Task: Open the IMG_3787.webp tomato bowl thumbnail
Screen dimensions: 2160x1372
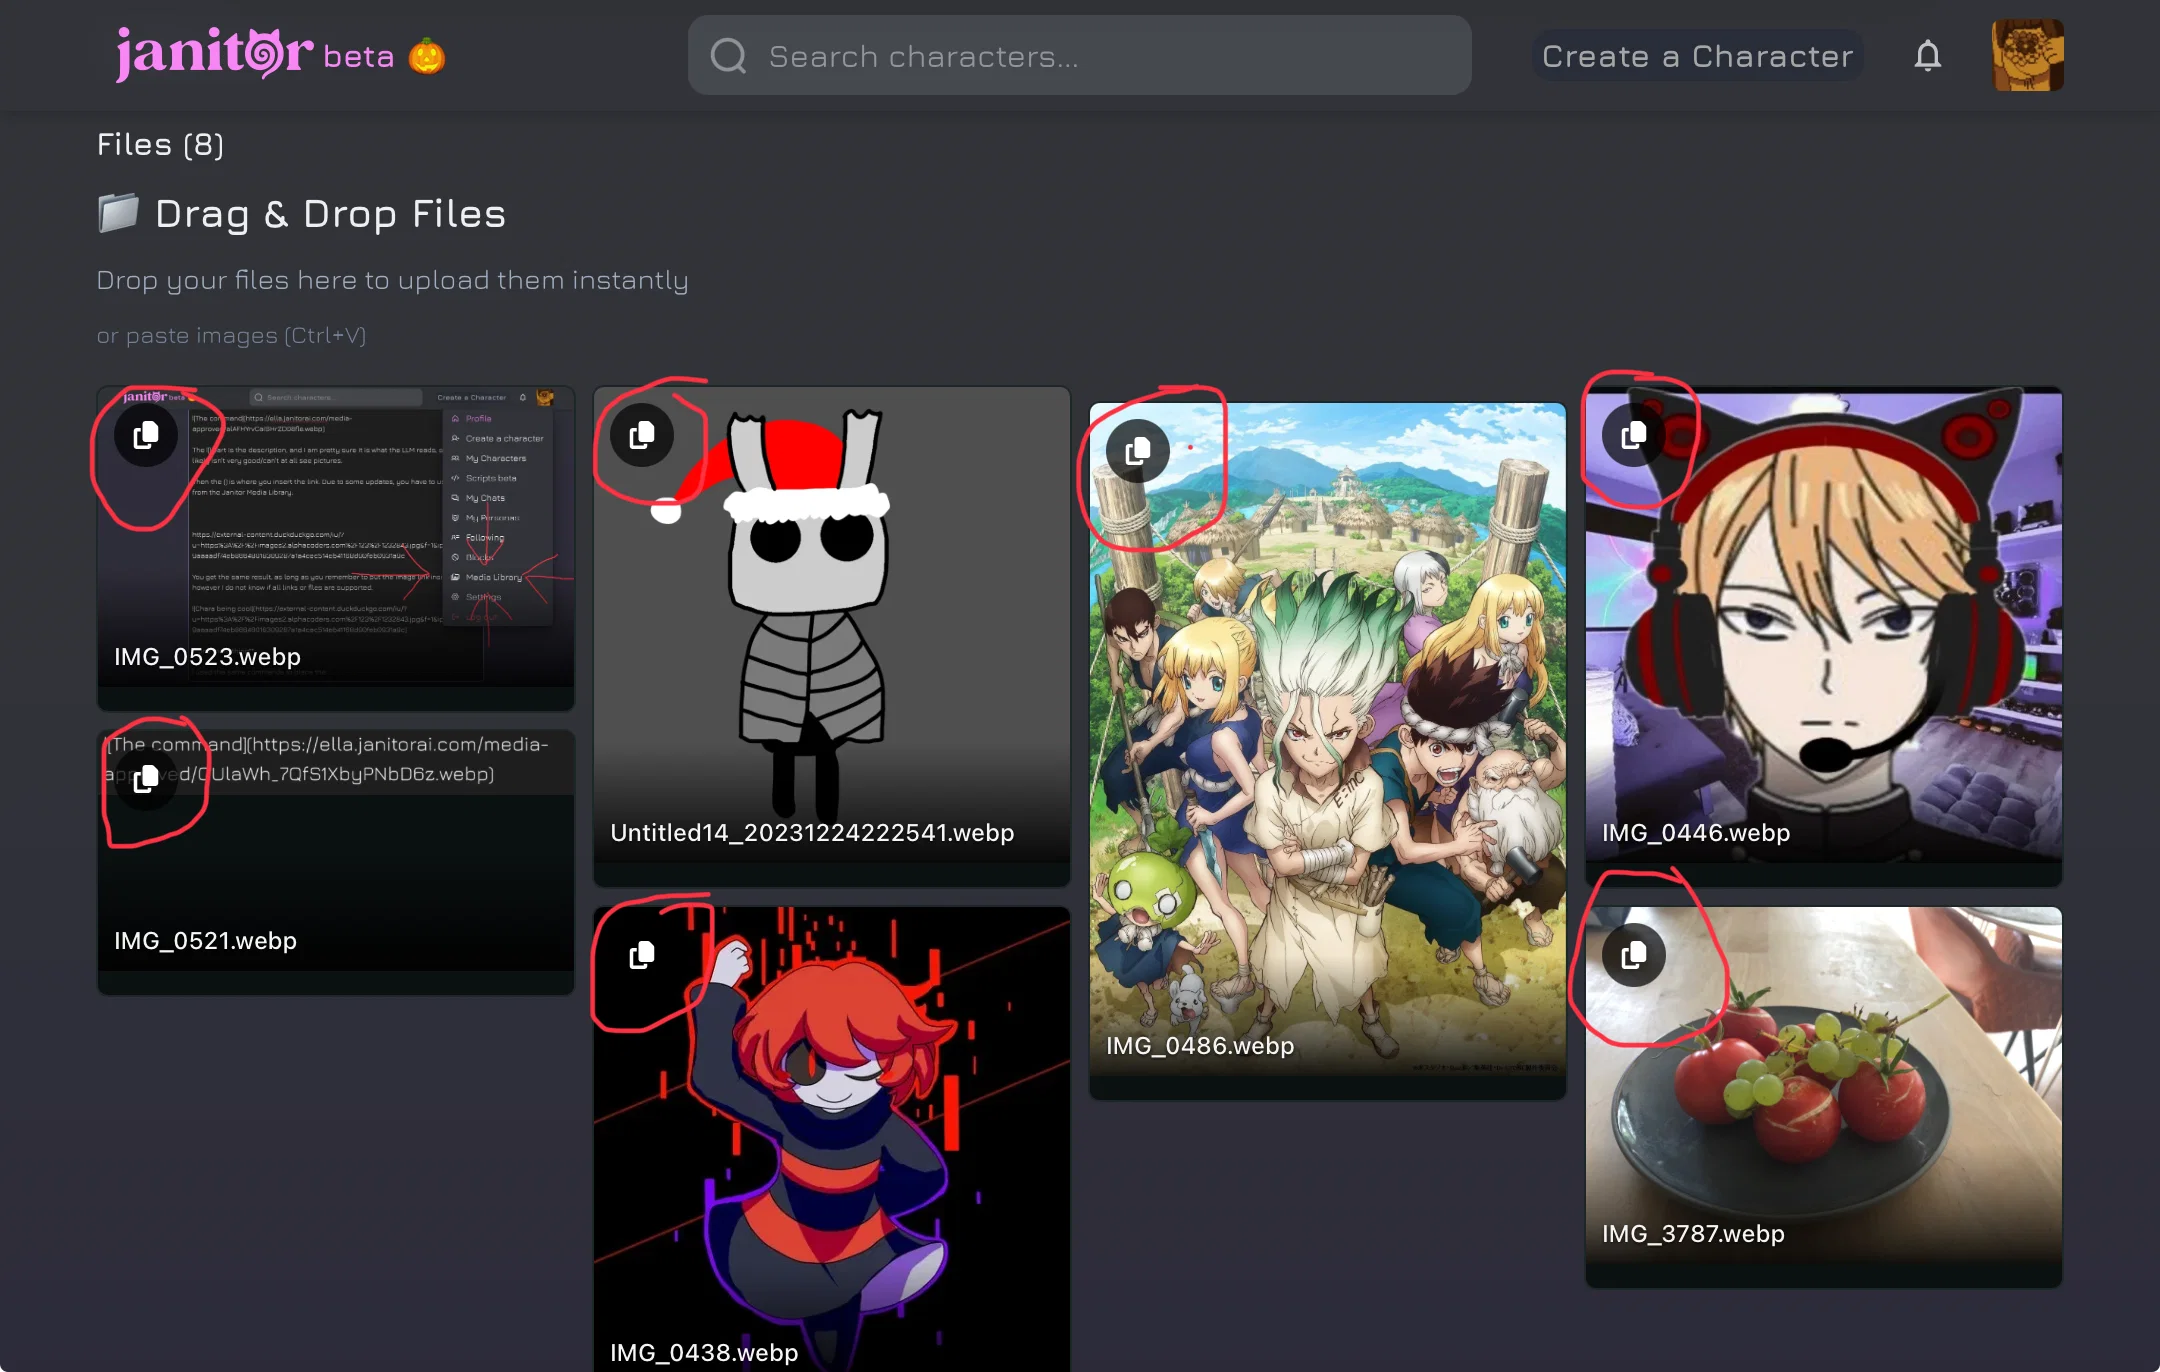Action: (1824, 1097)
